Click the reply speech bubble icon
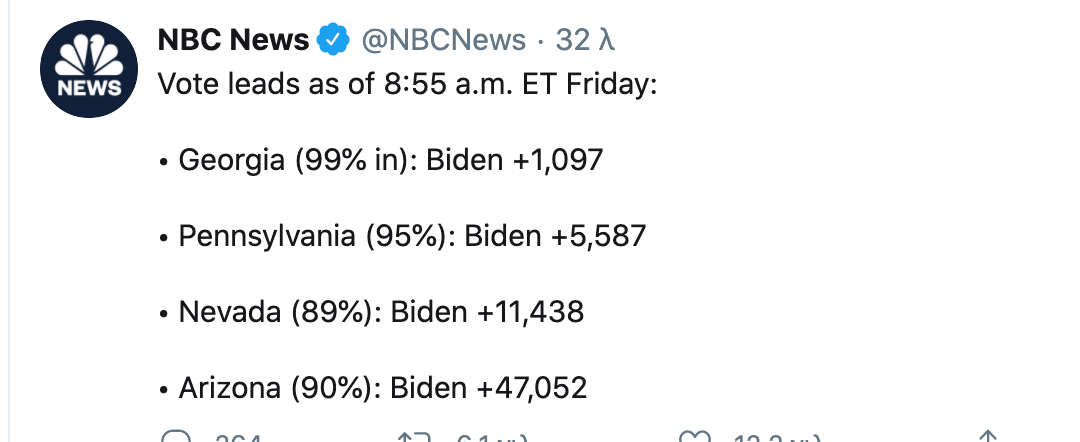This screenshot has height=442, width=1080. click(x=175, y=437)
